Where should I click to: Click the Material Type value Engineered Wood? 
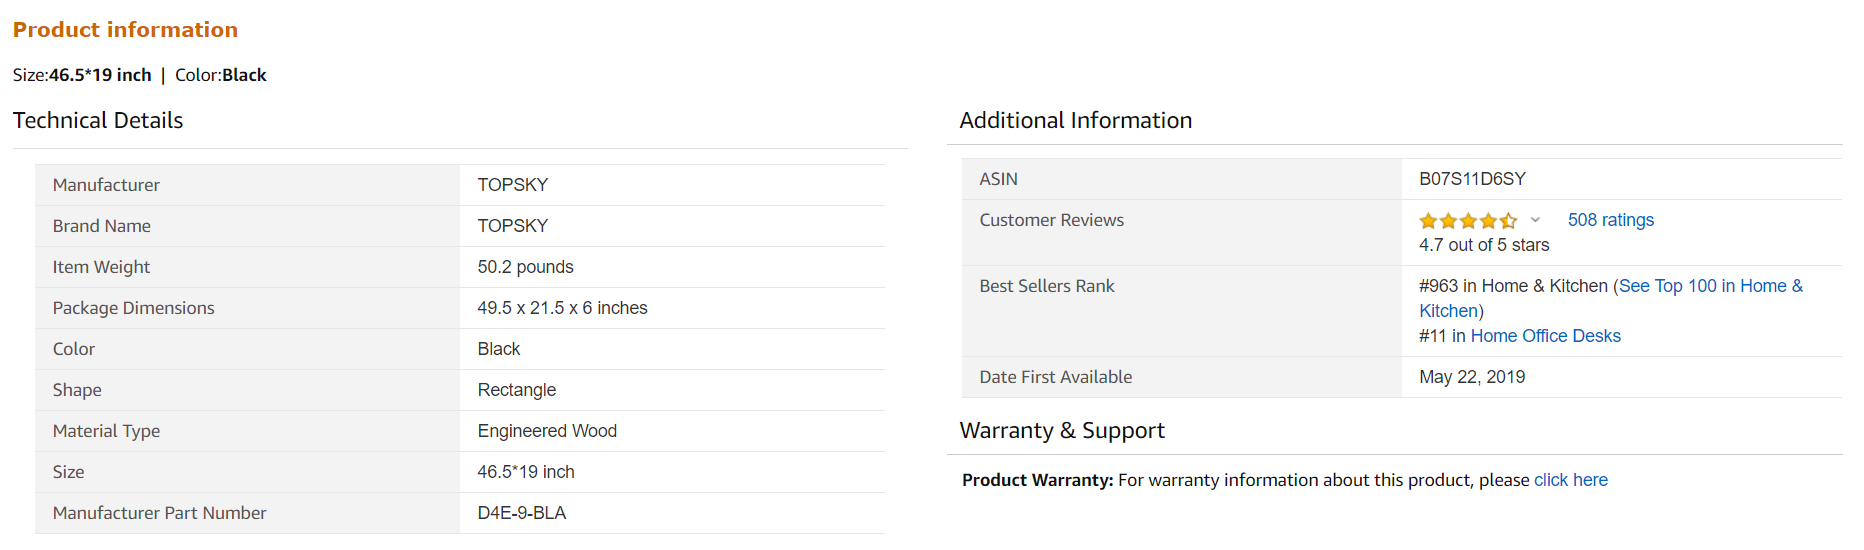point(547,431)
